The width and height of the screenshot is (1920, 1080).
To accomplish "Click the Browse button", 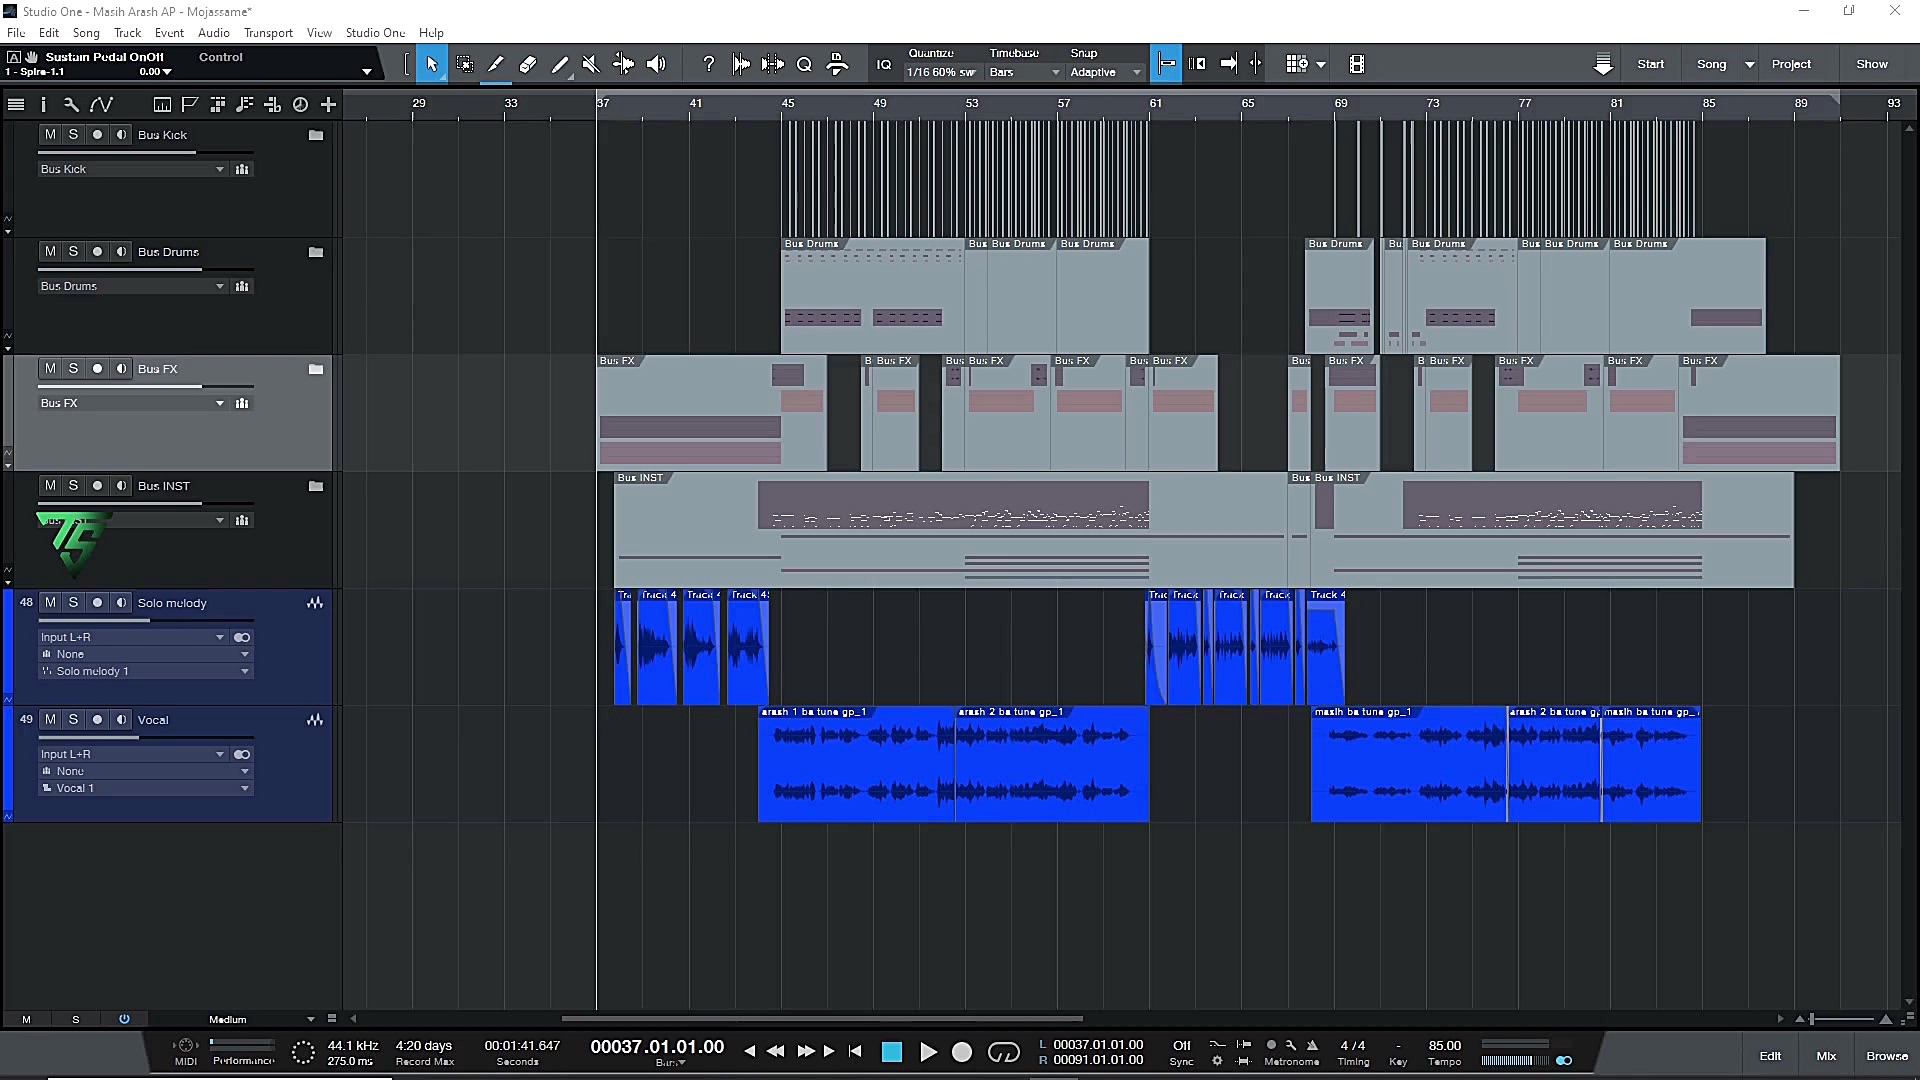I will click(x=1886, y=1056).
